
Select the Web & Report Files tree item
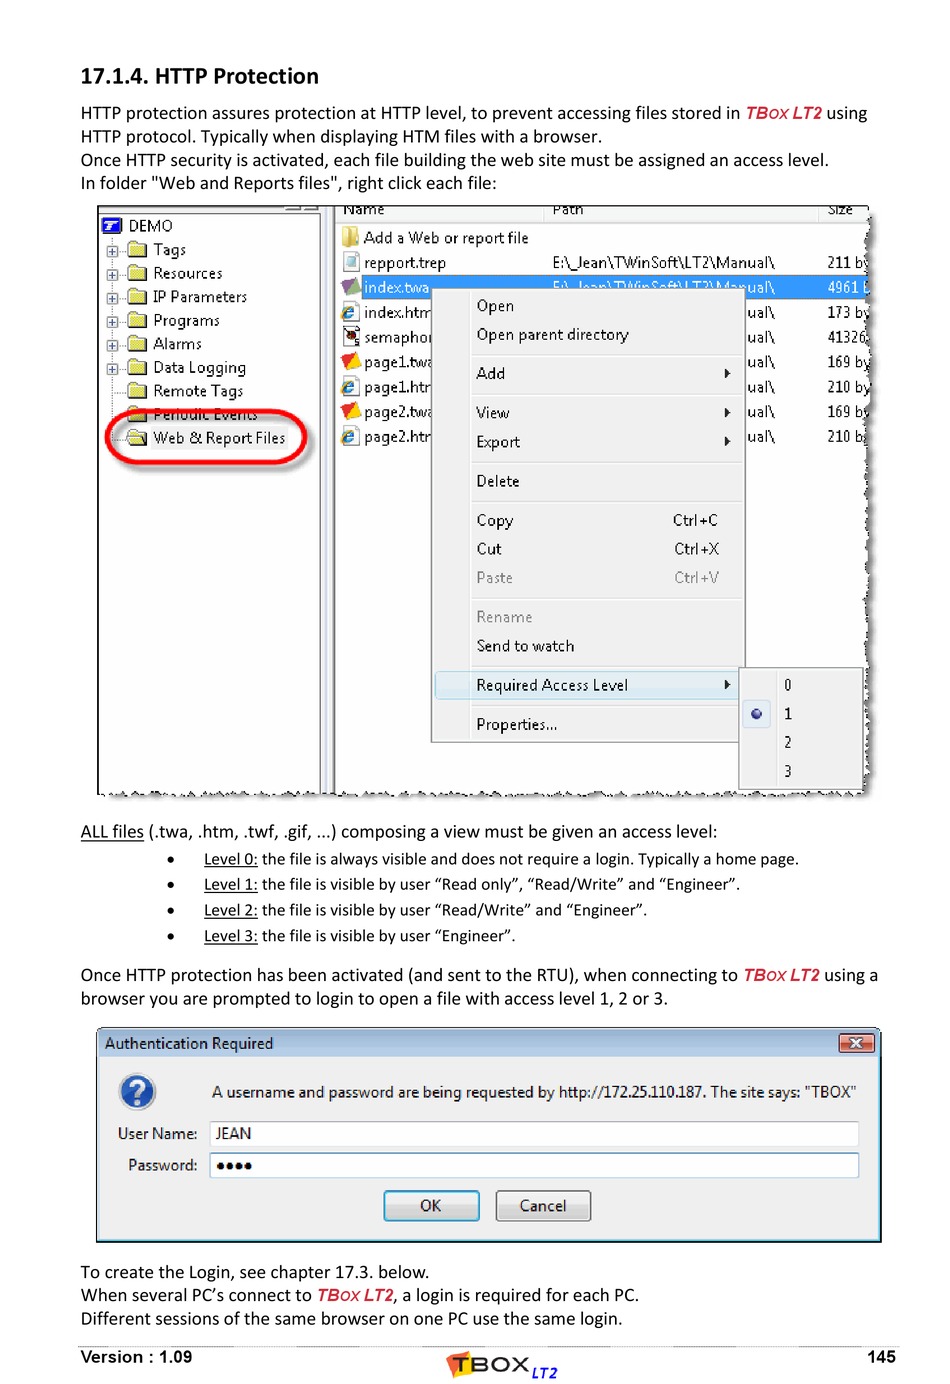point(219,438)
